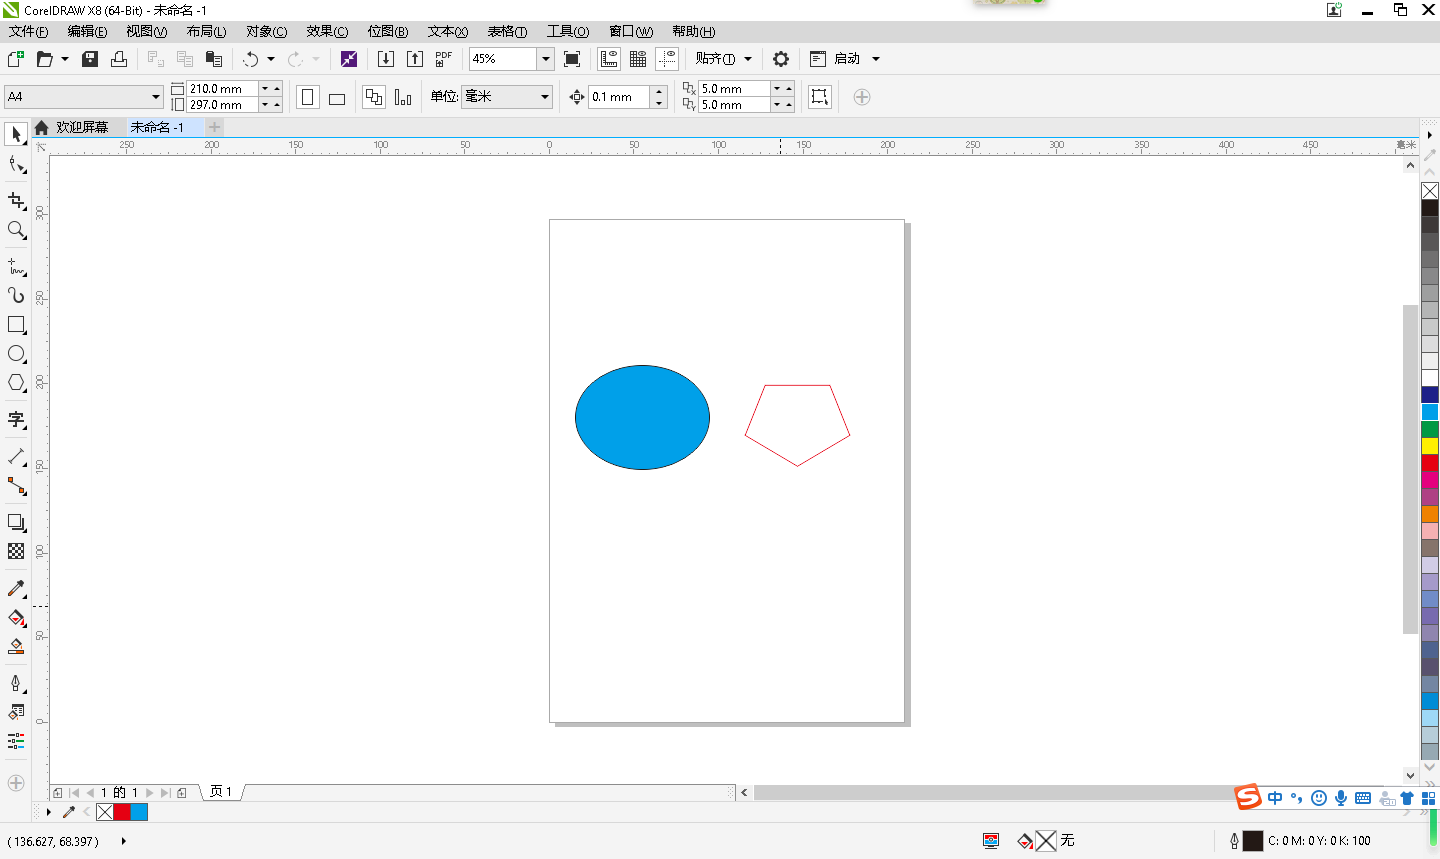Viewport: 1440px width, 859px height.
Task: Select the Text tool
Action: [16, 419]
